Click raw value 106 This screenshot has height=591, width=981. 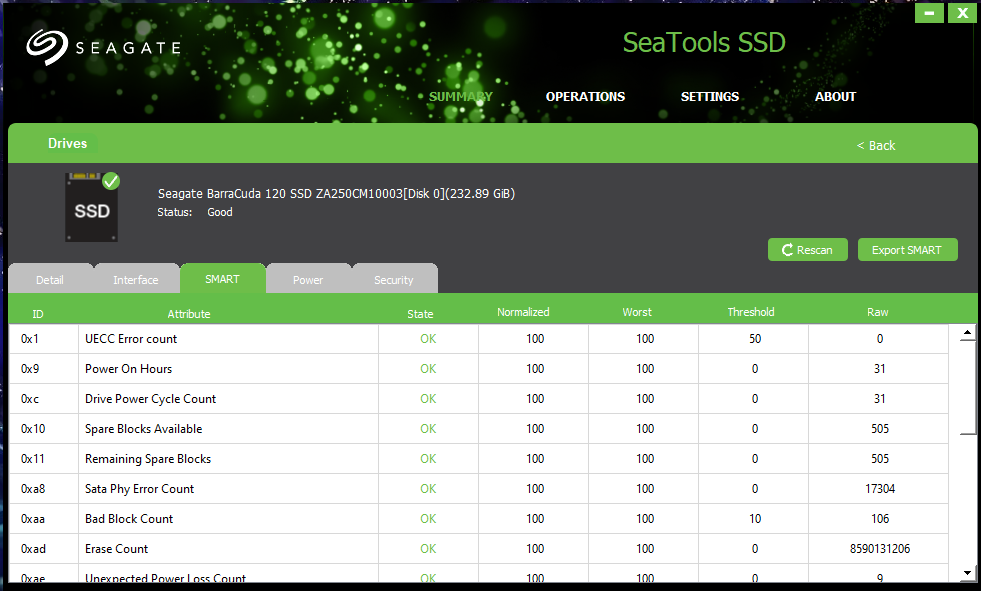pos(880,518)
